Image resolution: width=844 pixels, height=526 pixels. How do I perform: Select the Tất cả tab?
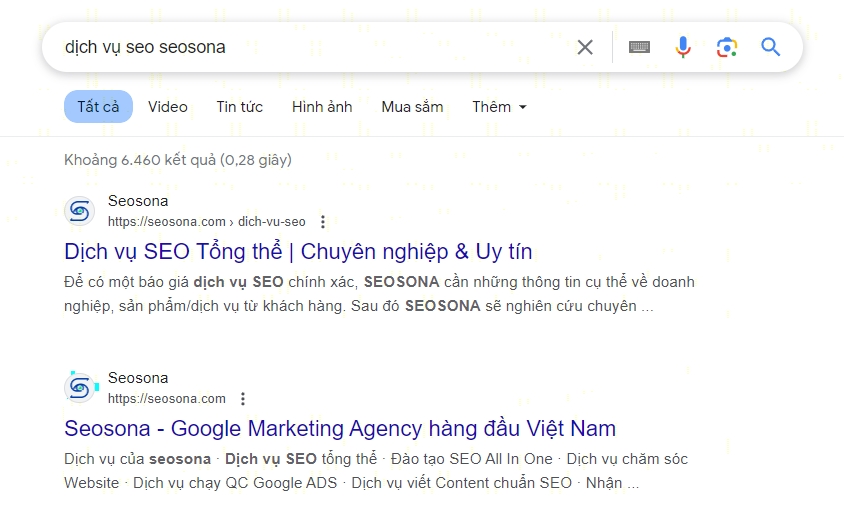[98, 107]
